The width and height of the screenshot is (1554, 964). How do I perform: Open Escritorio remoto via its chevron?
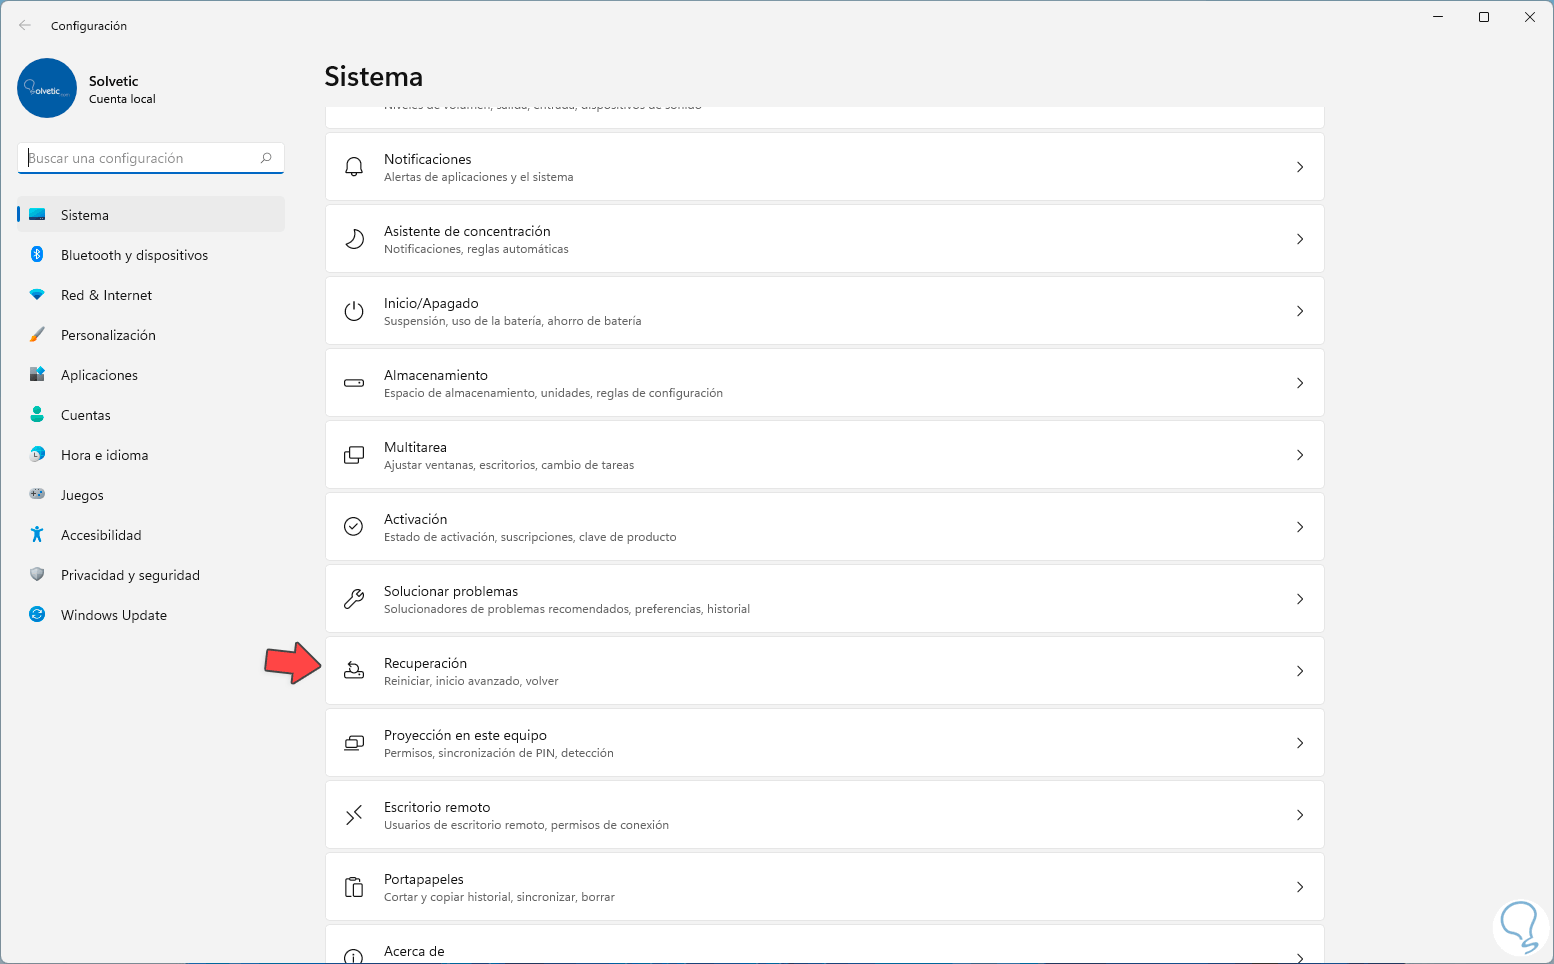tap(1299, 815)
